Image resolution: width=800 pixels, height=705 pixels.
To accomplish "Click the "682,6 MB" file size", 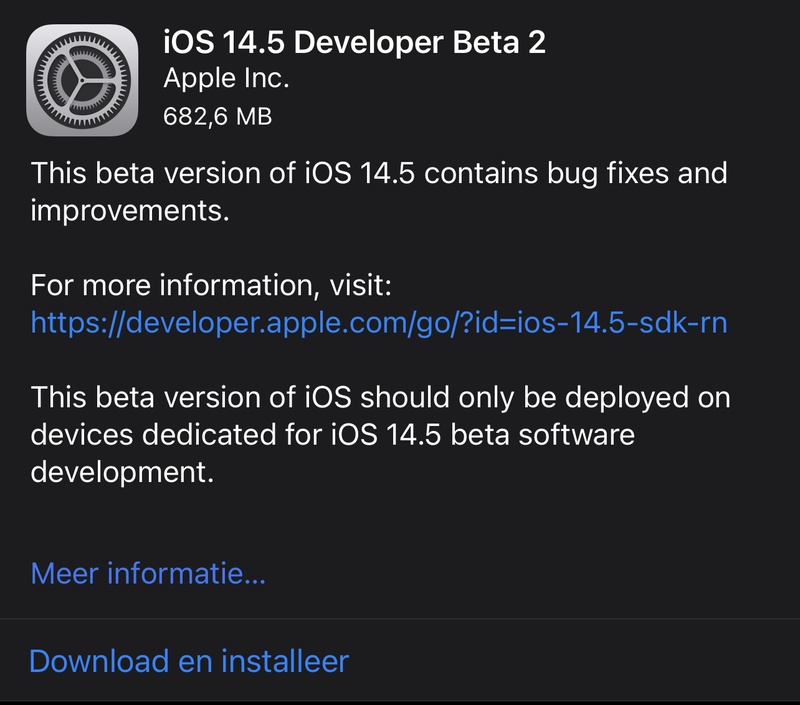I will (x=217, y=116).
